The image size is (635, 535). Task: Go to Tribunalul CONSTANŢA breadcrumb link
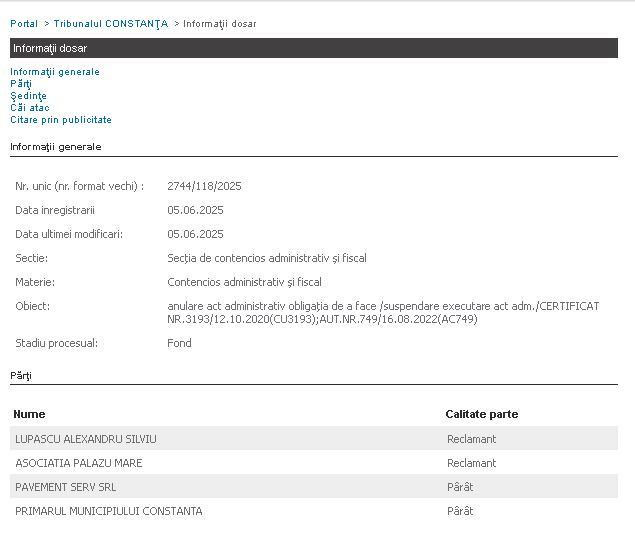[111, 24]
